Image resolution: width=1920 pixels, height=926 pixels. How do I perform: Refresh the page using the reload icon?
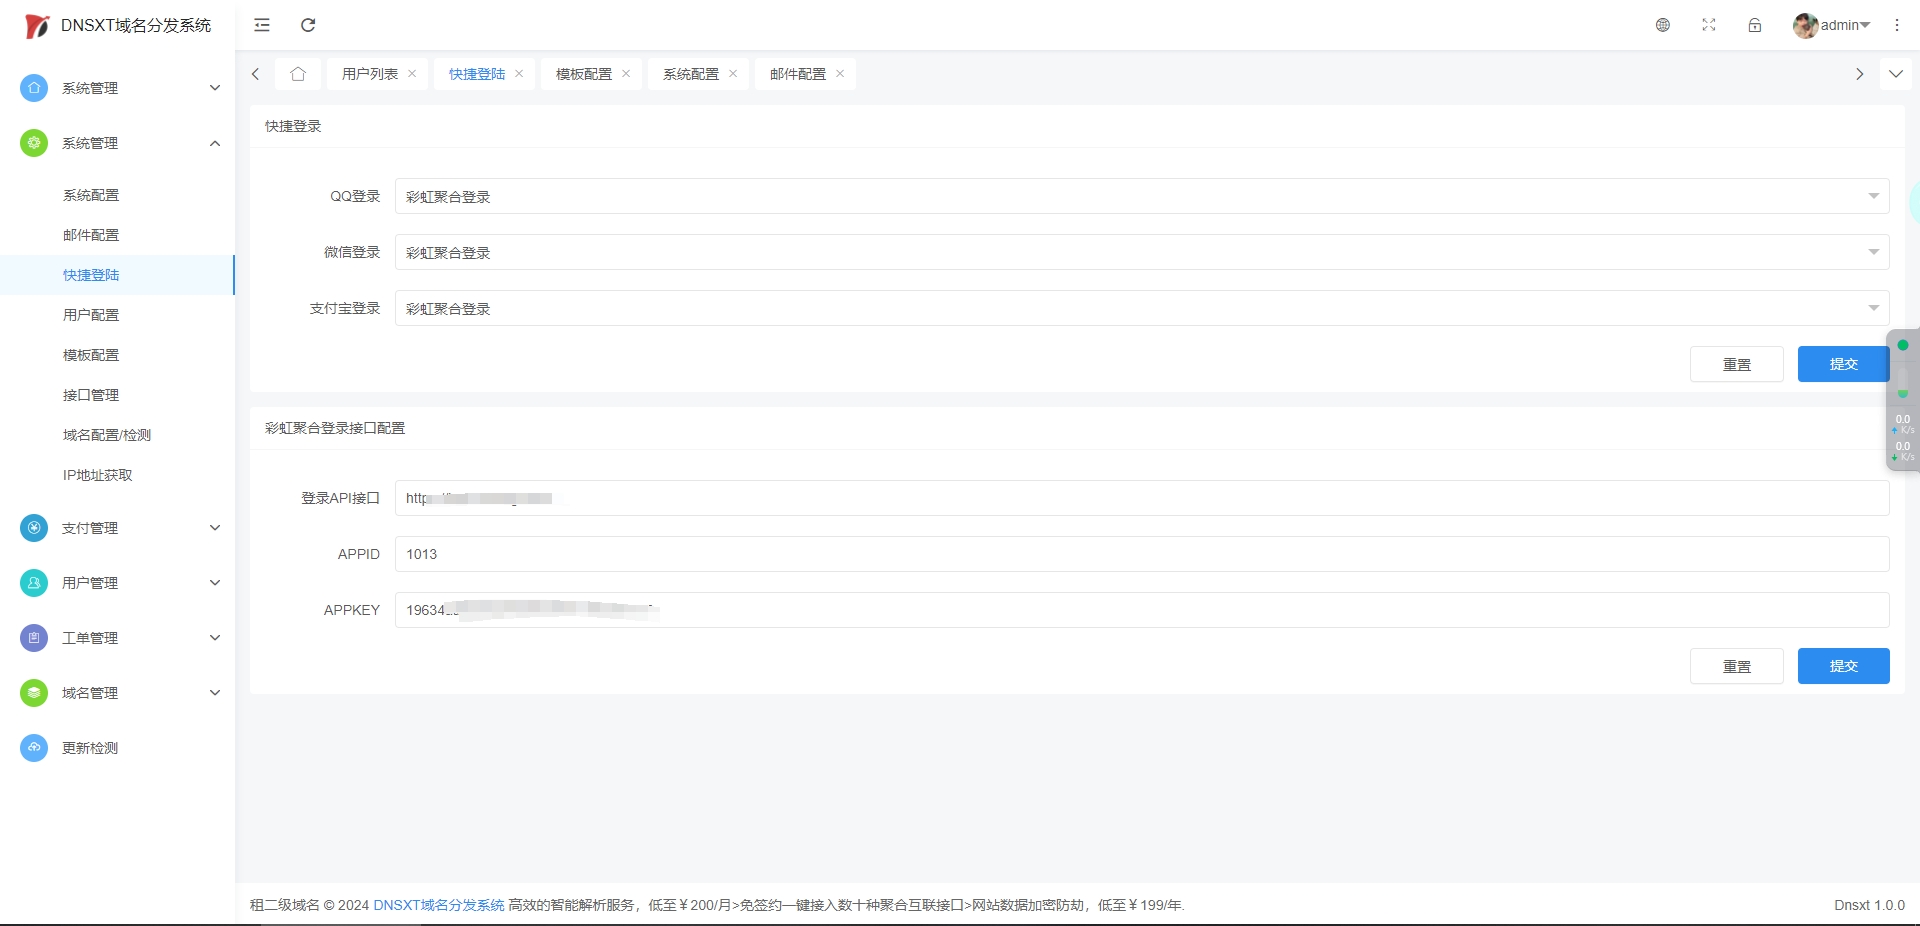[308, 25]
